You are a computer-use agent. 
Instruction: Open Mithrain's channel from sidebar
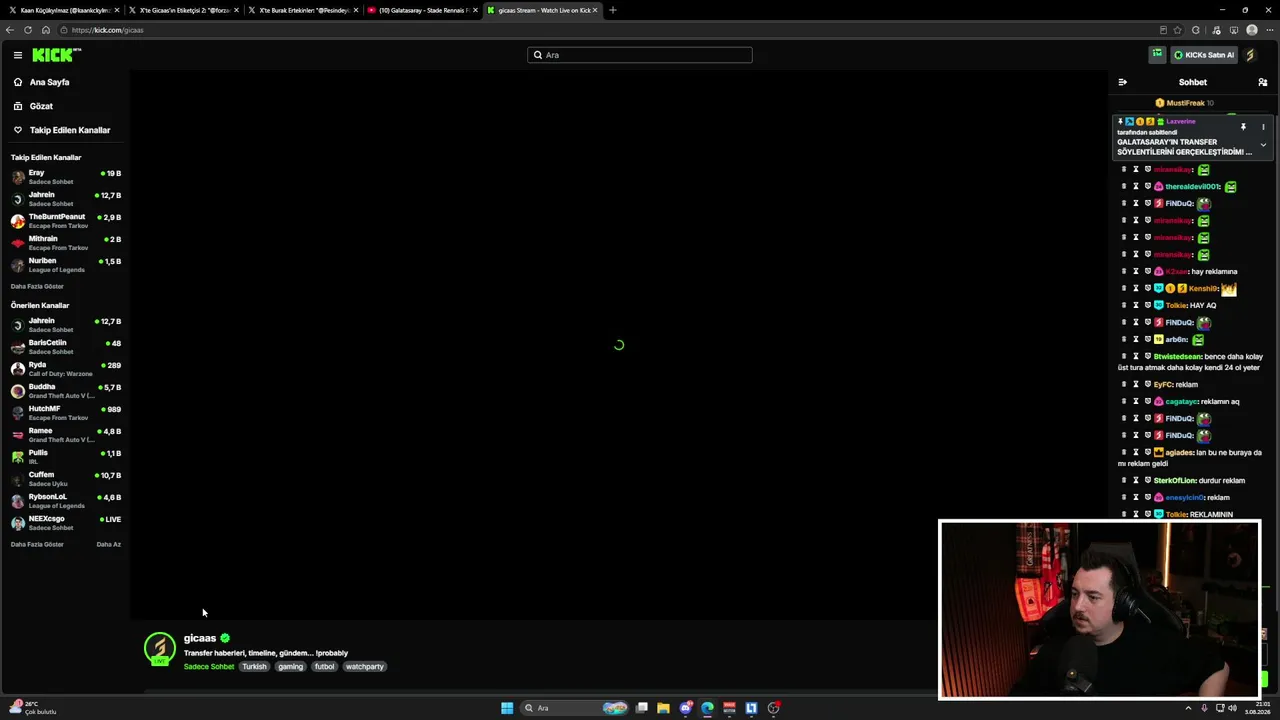(x=66, y=243)
